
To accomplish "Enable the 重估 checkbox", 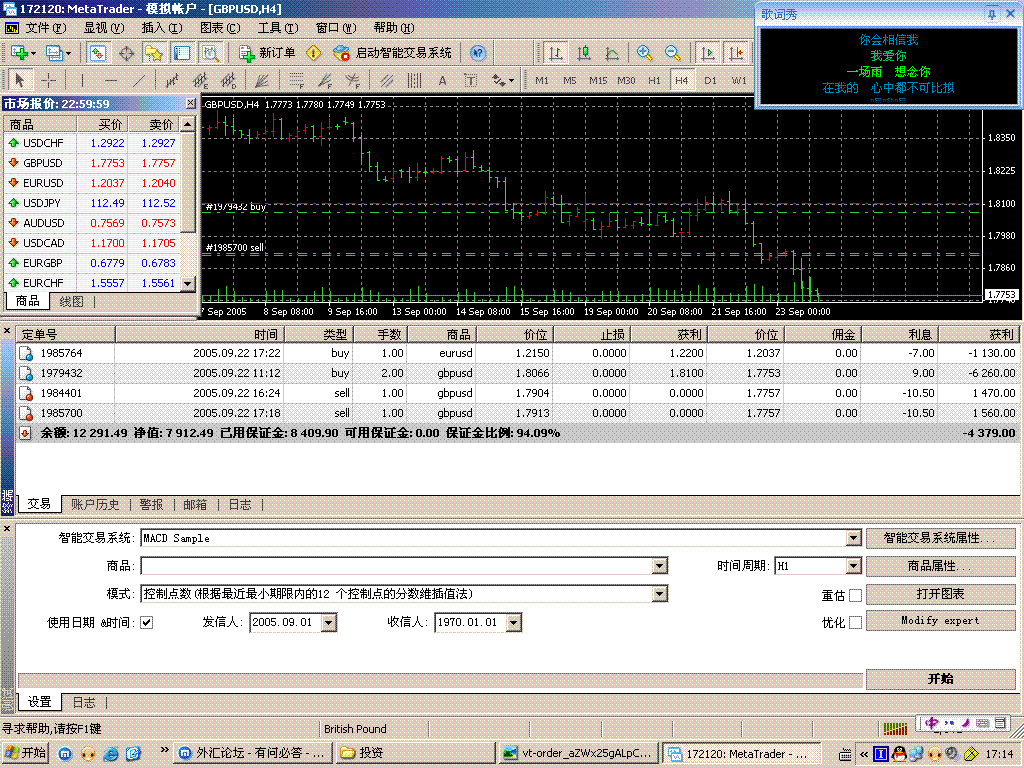I will (855, 595).
